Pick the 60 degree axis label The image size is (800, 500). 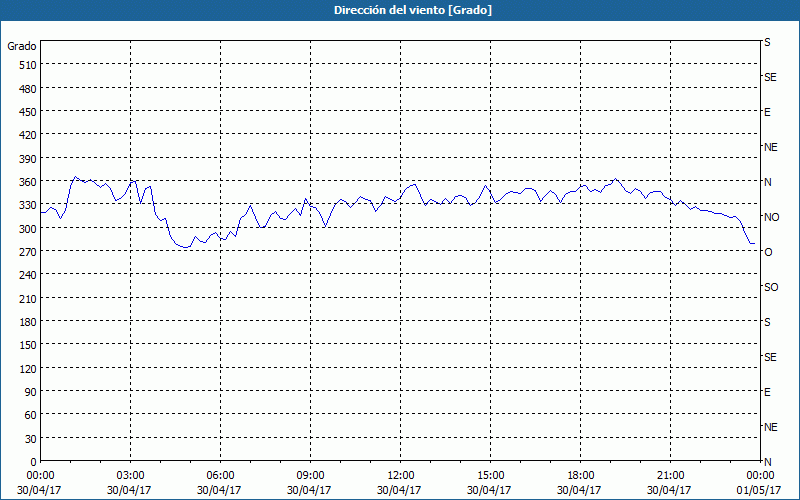31,416
